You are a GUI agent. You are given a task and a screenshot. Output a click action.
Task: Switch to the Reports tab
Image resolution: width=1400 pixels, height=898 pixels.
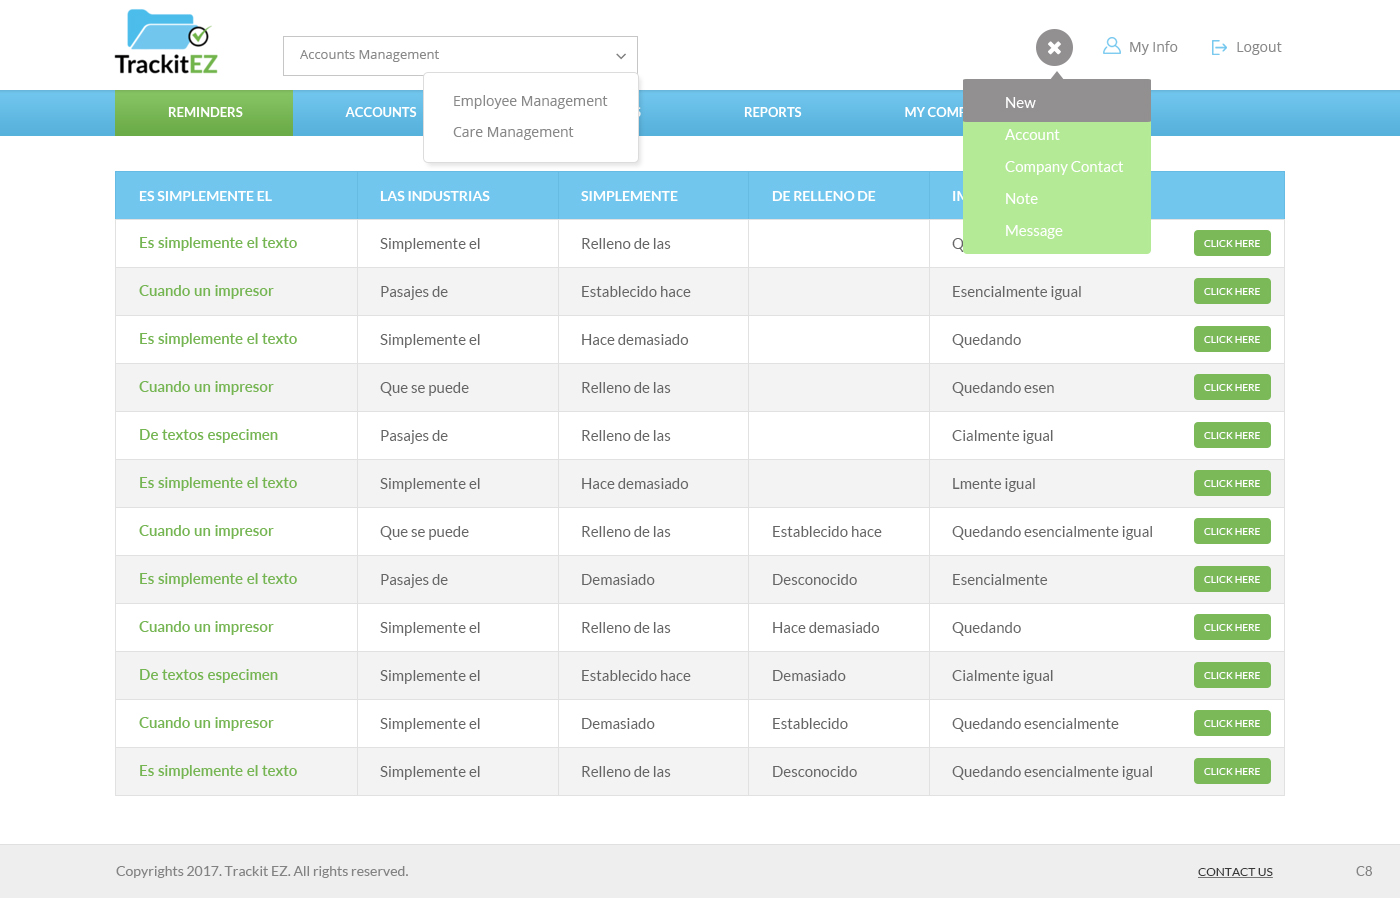pos(772,113)
